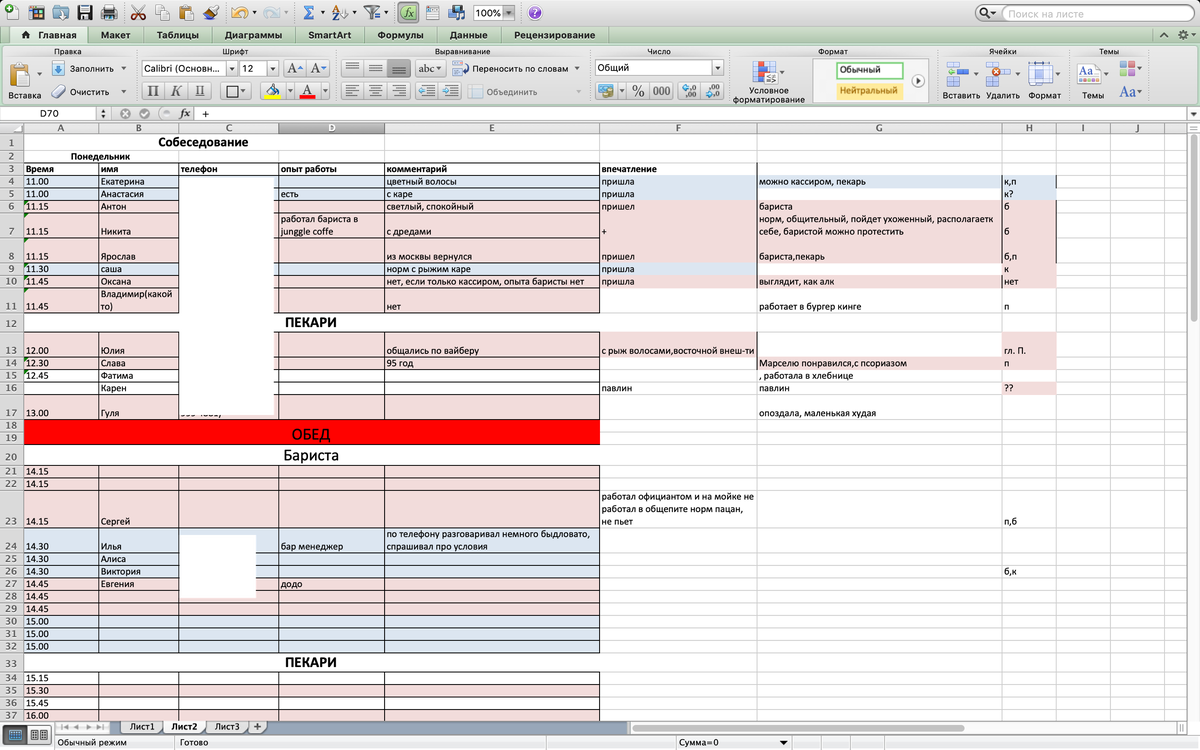Screen dimensions: 1200x750
Task: Align text right horizontally
Action: pyautogui.click(x=399, y=91)
